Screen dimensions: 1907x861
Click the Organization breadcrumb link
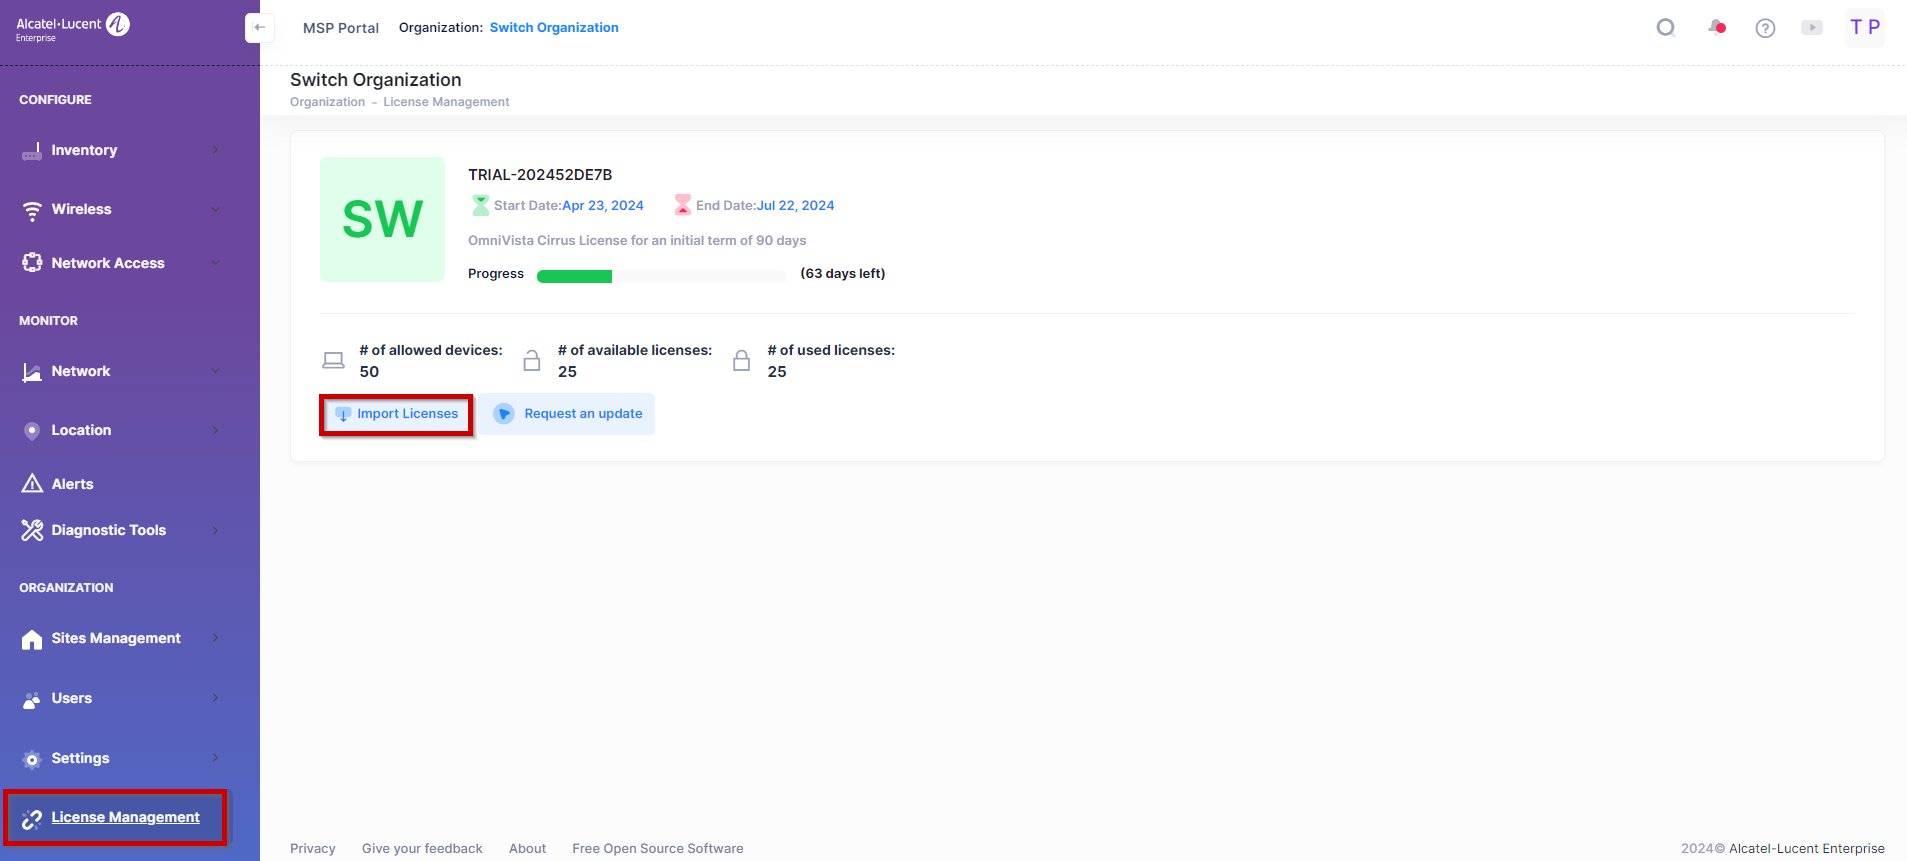pyautogui.click(x=328, y=102)
